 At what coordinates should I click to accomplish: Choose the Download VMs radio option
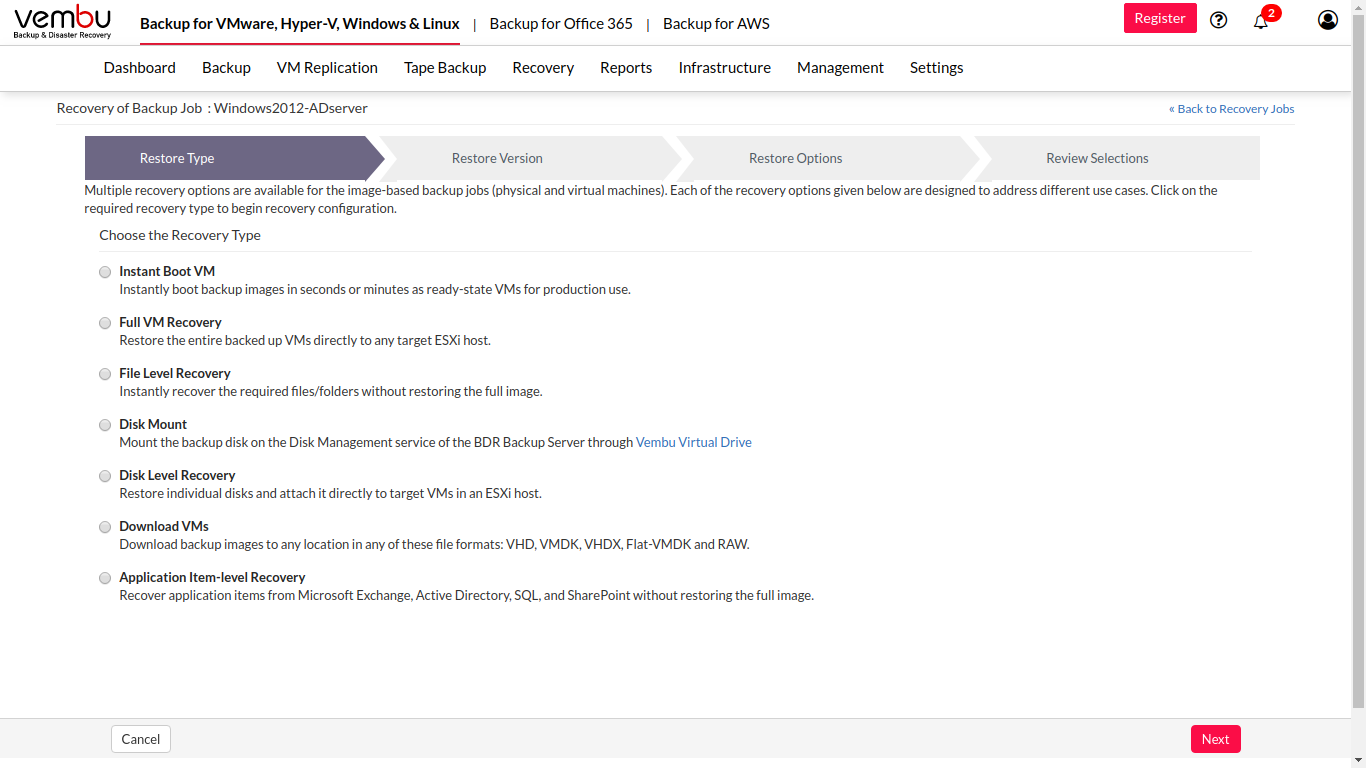[x=105, y=527]
